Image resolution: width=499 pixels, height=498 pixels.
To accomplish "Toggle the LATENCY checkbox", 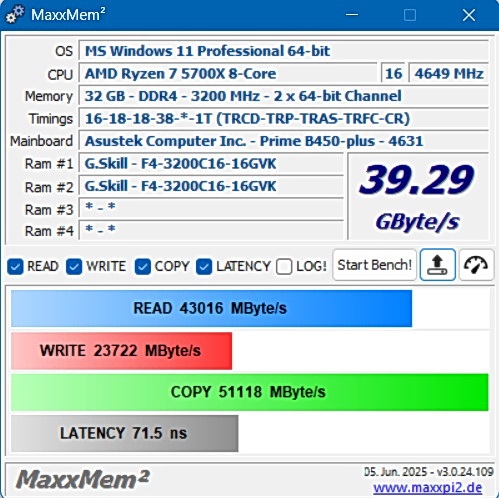I will [x=204, y=267].
